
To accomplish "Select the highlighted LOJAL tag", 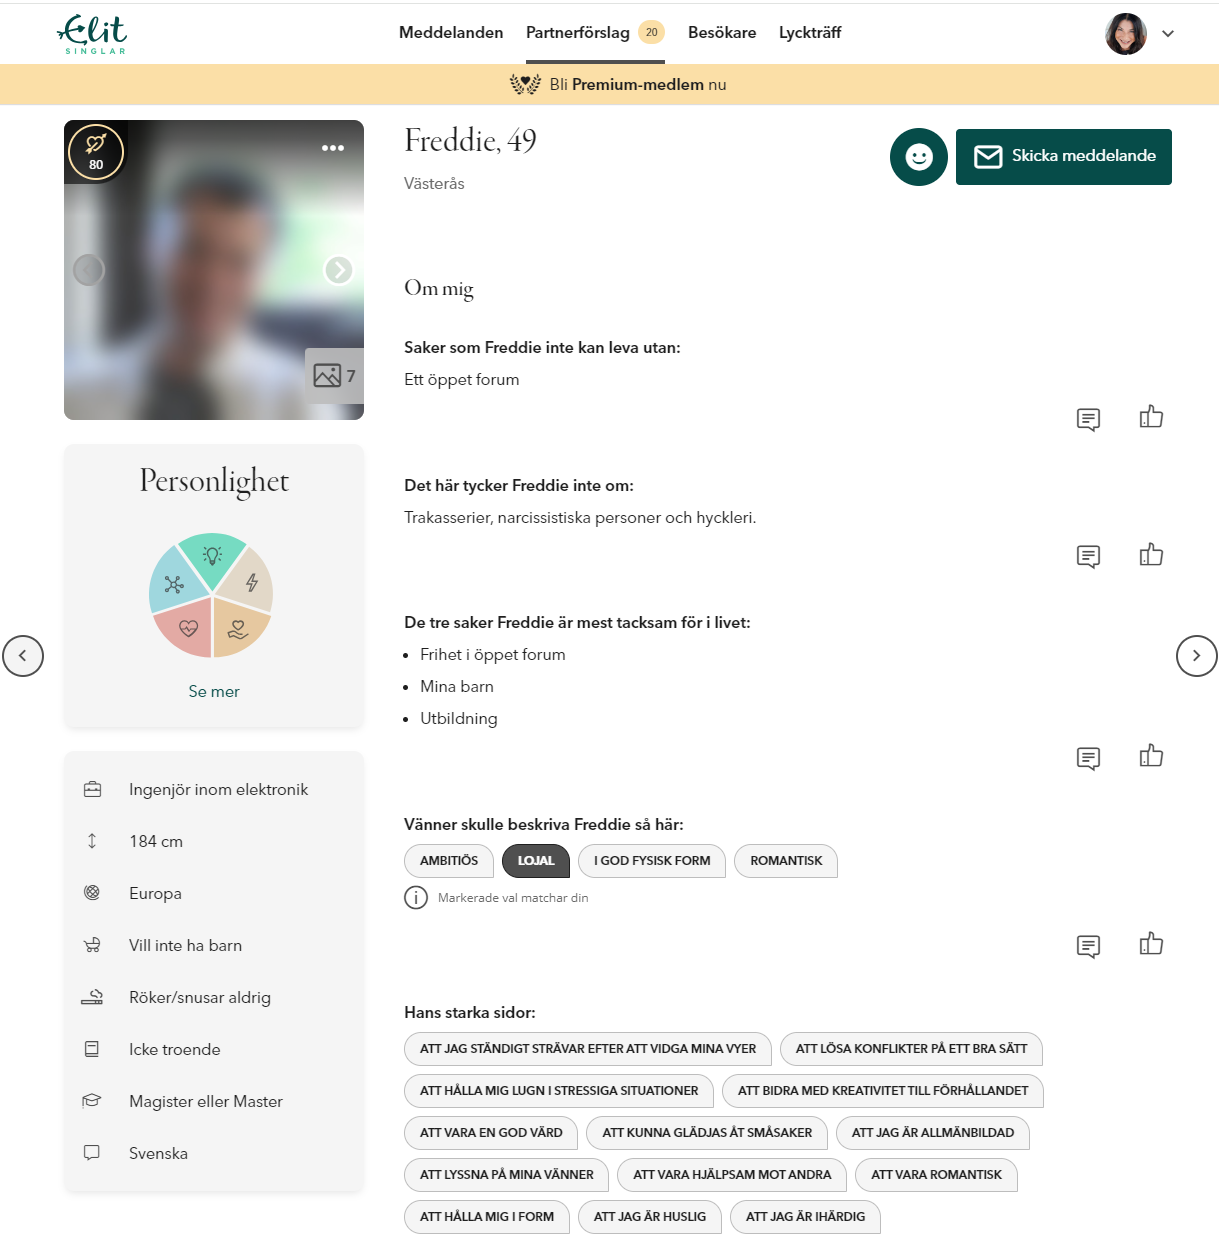I will [x=536, y=861].
